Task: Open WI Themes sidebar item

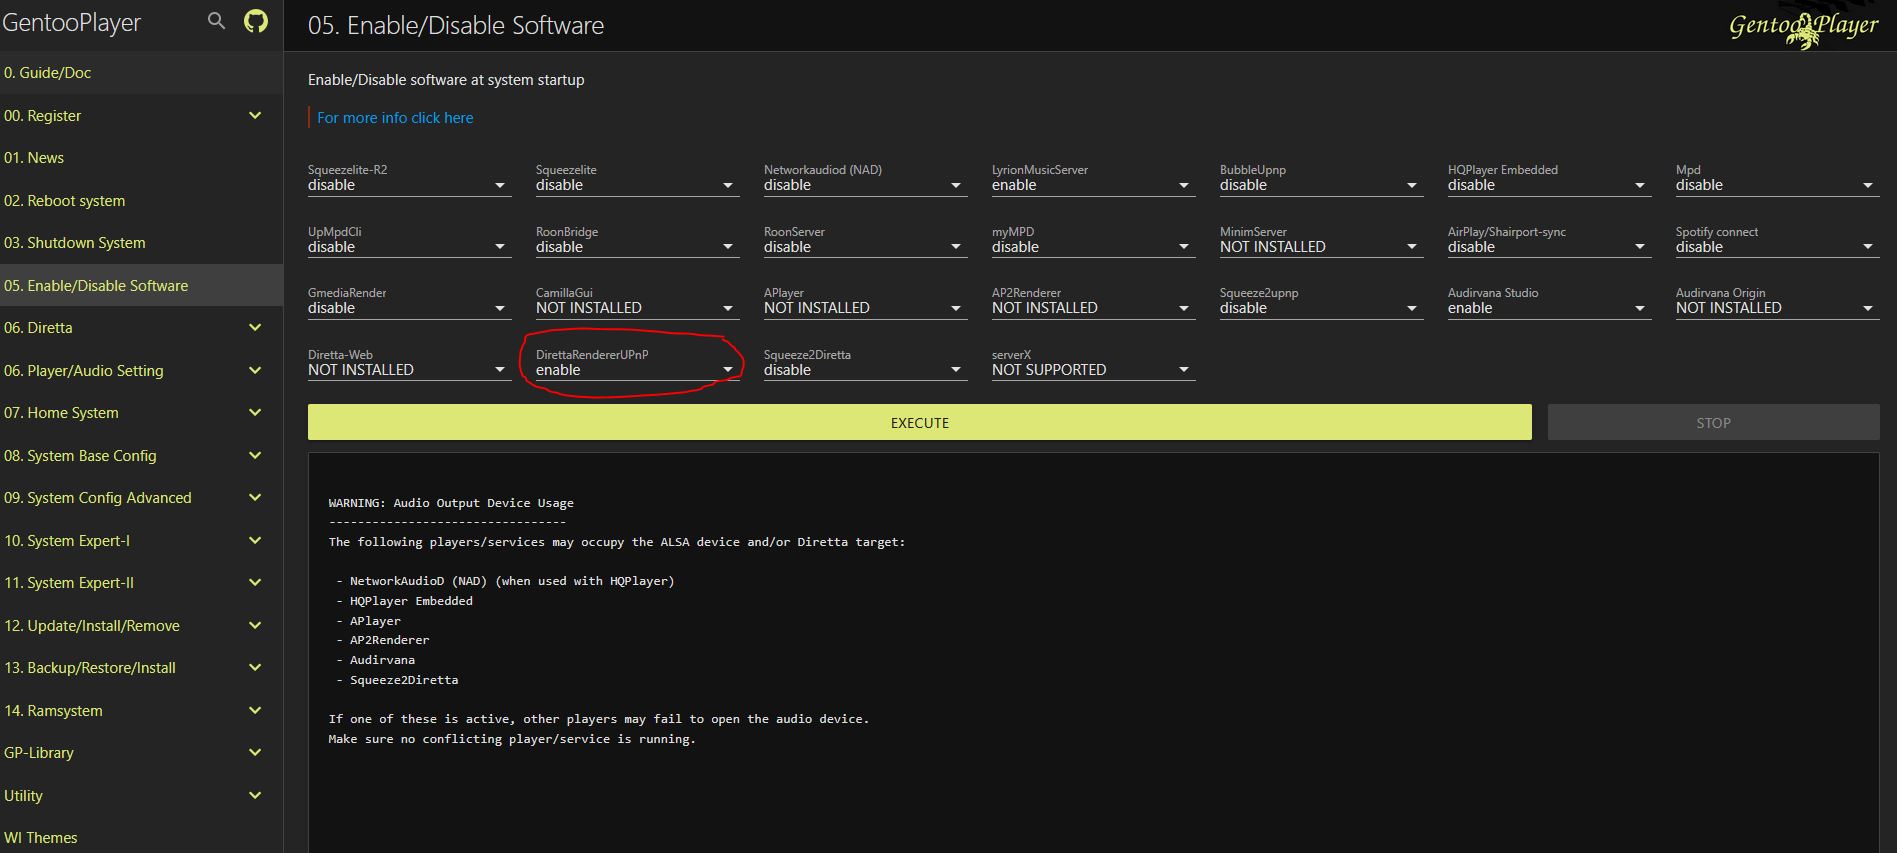Action: [141, 837]
